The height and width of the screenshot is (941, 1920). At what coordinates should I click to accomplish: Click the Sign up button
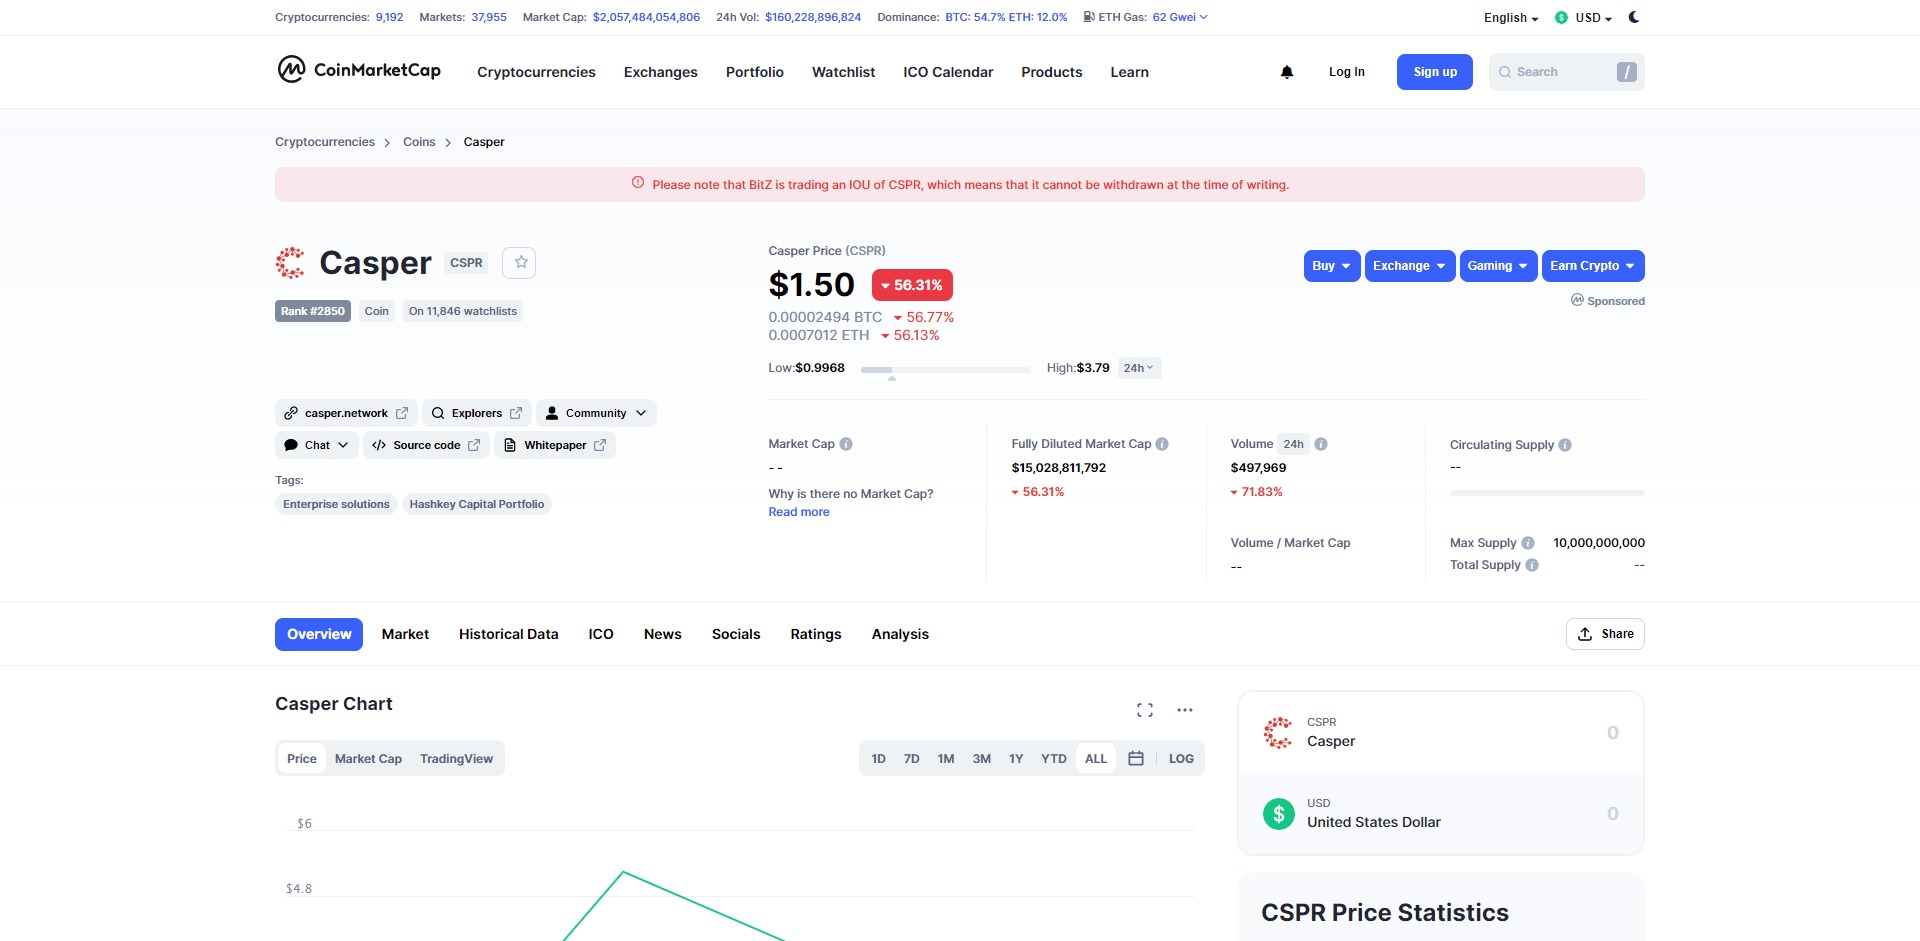[x=1434, y=71]
